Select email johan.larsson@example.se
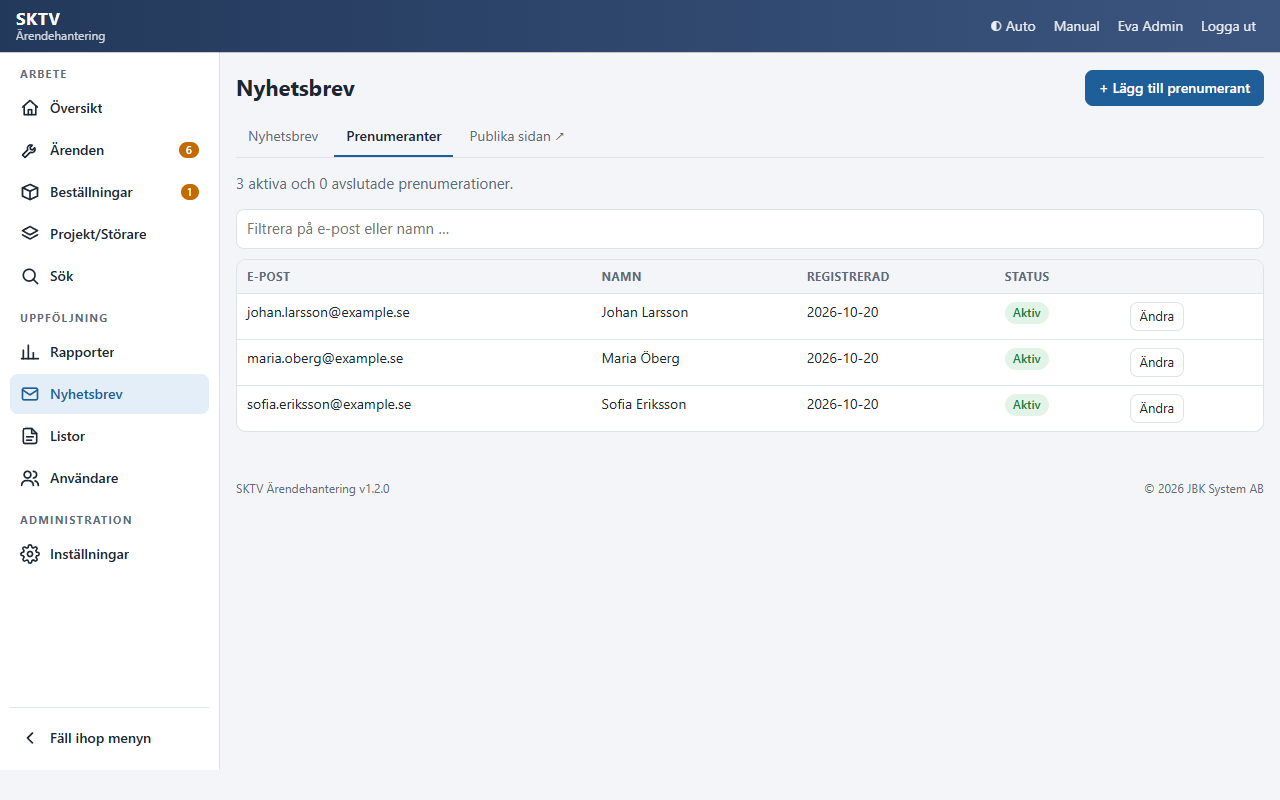 (x=328, y=312)
